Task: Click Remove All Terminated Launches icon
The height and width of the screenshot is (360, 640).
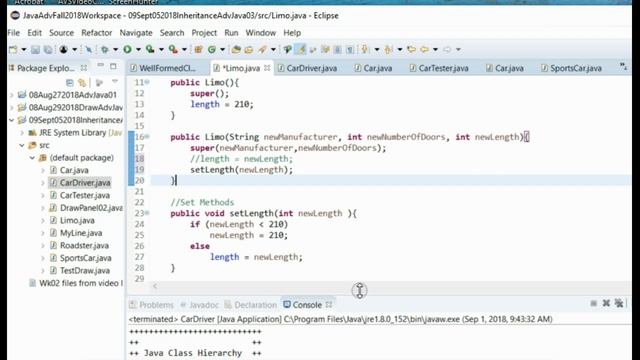Action: [619, 303]
